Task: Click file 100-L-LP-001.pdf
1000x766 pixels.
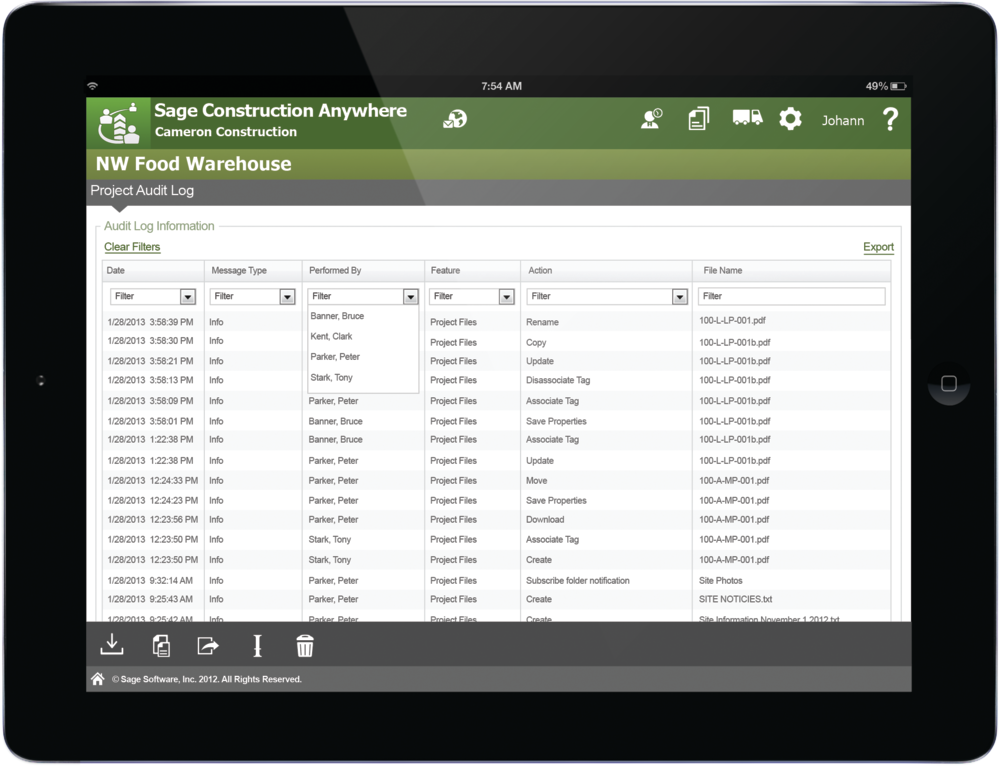Action: 732,320
